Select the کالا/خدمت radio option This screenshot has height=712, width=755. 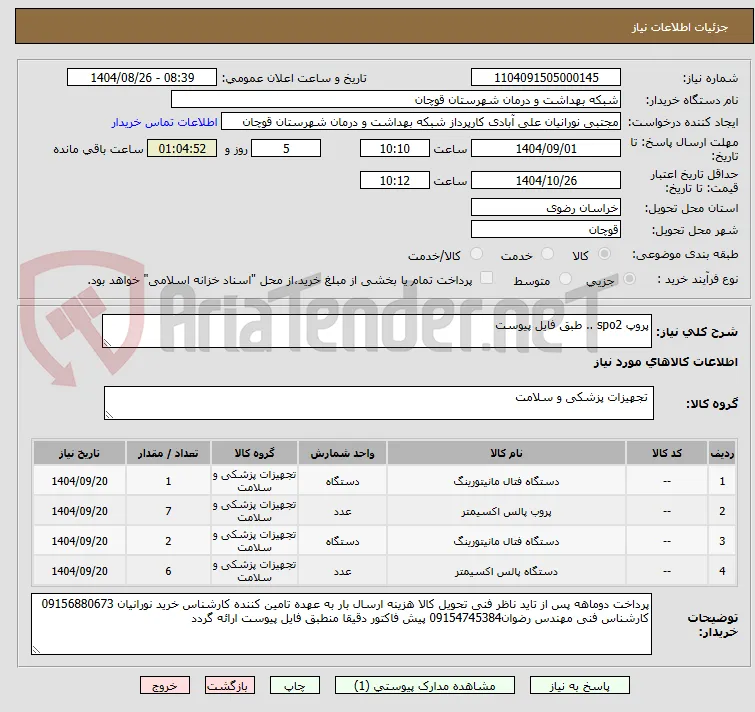[x=476, y=254]
